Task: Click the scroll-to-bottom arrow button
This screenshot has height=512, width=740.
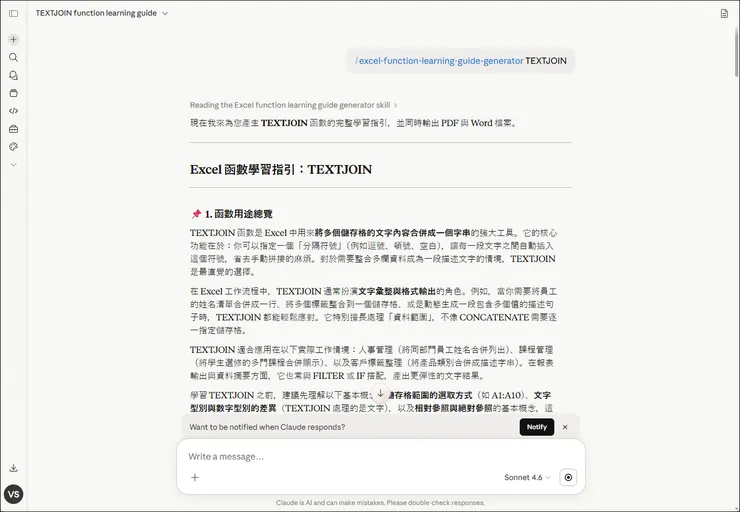Action: pyautogui.click(x=380, y=393)
